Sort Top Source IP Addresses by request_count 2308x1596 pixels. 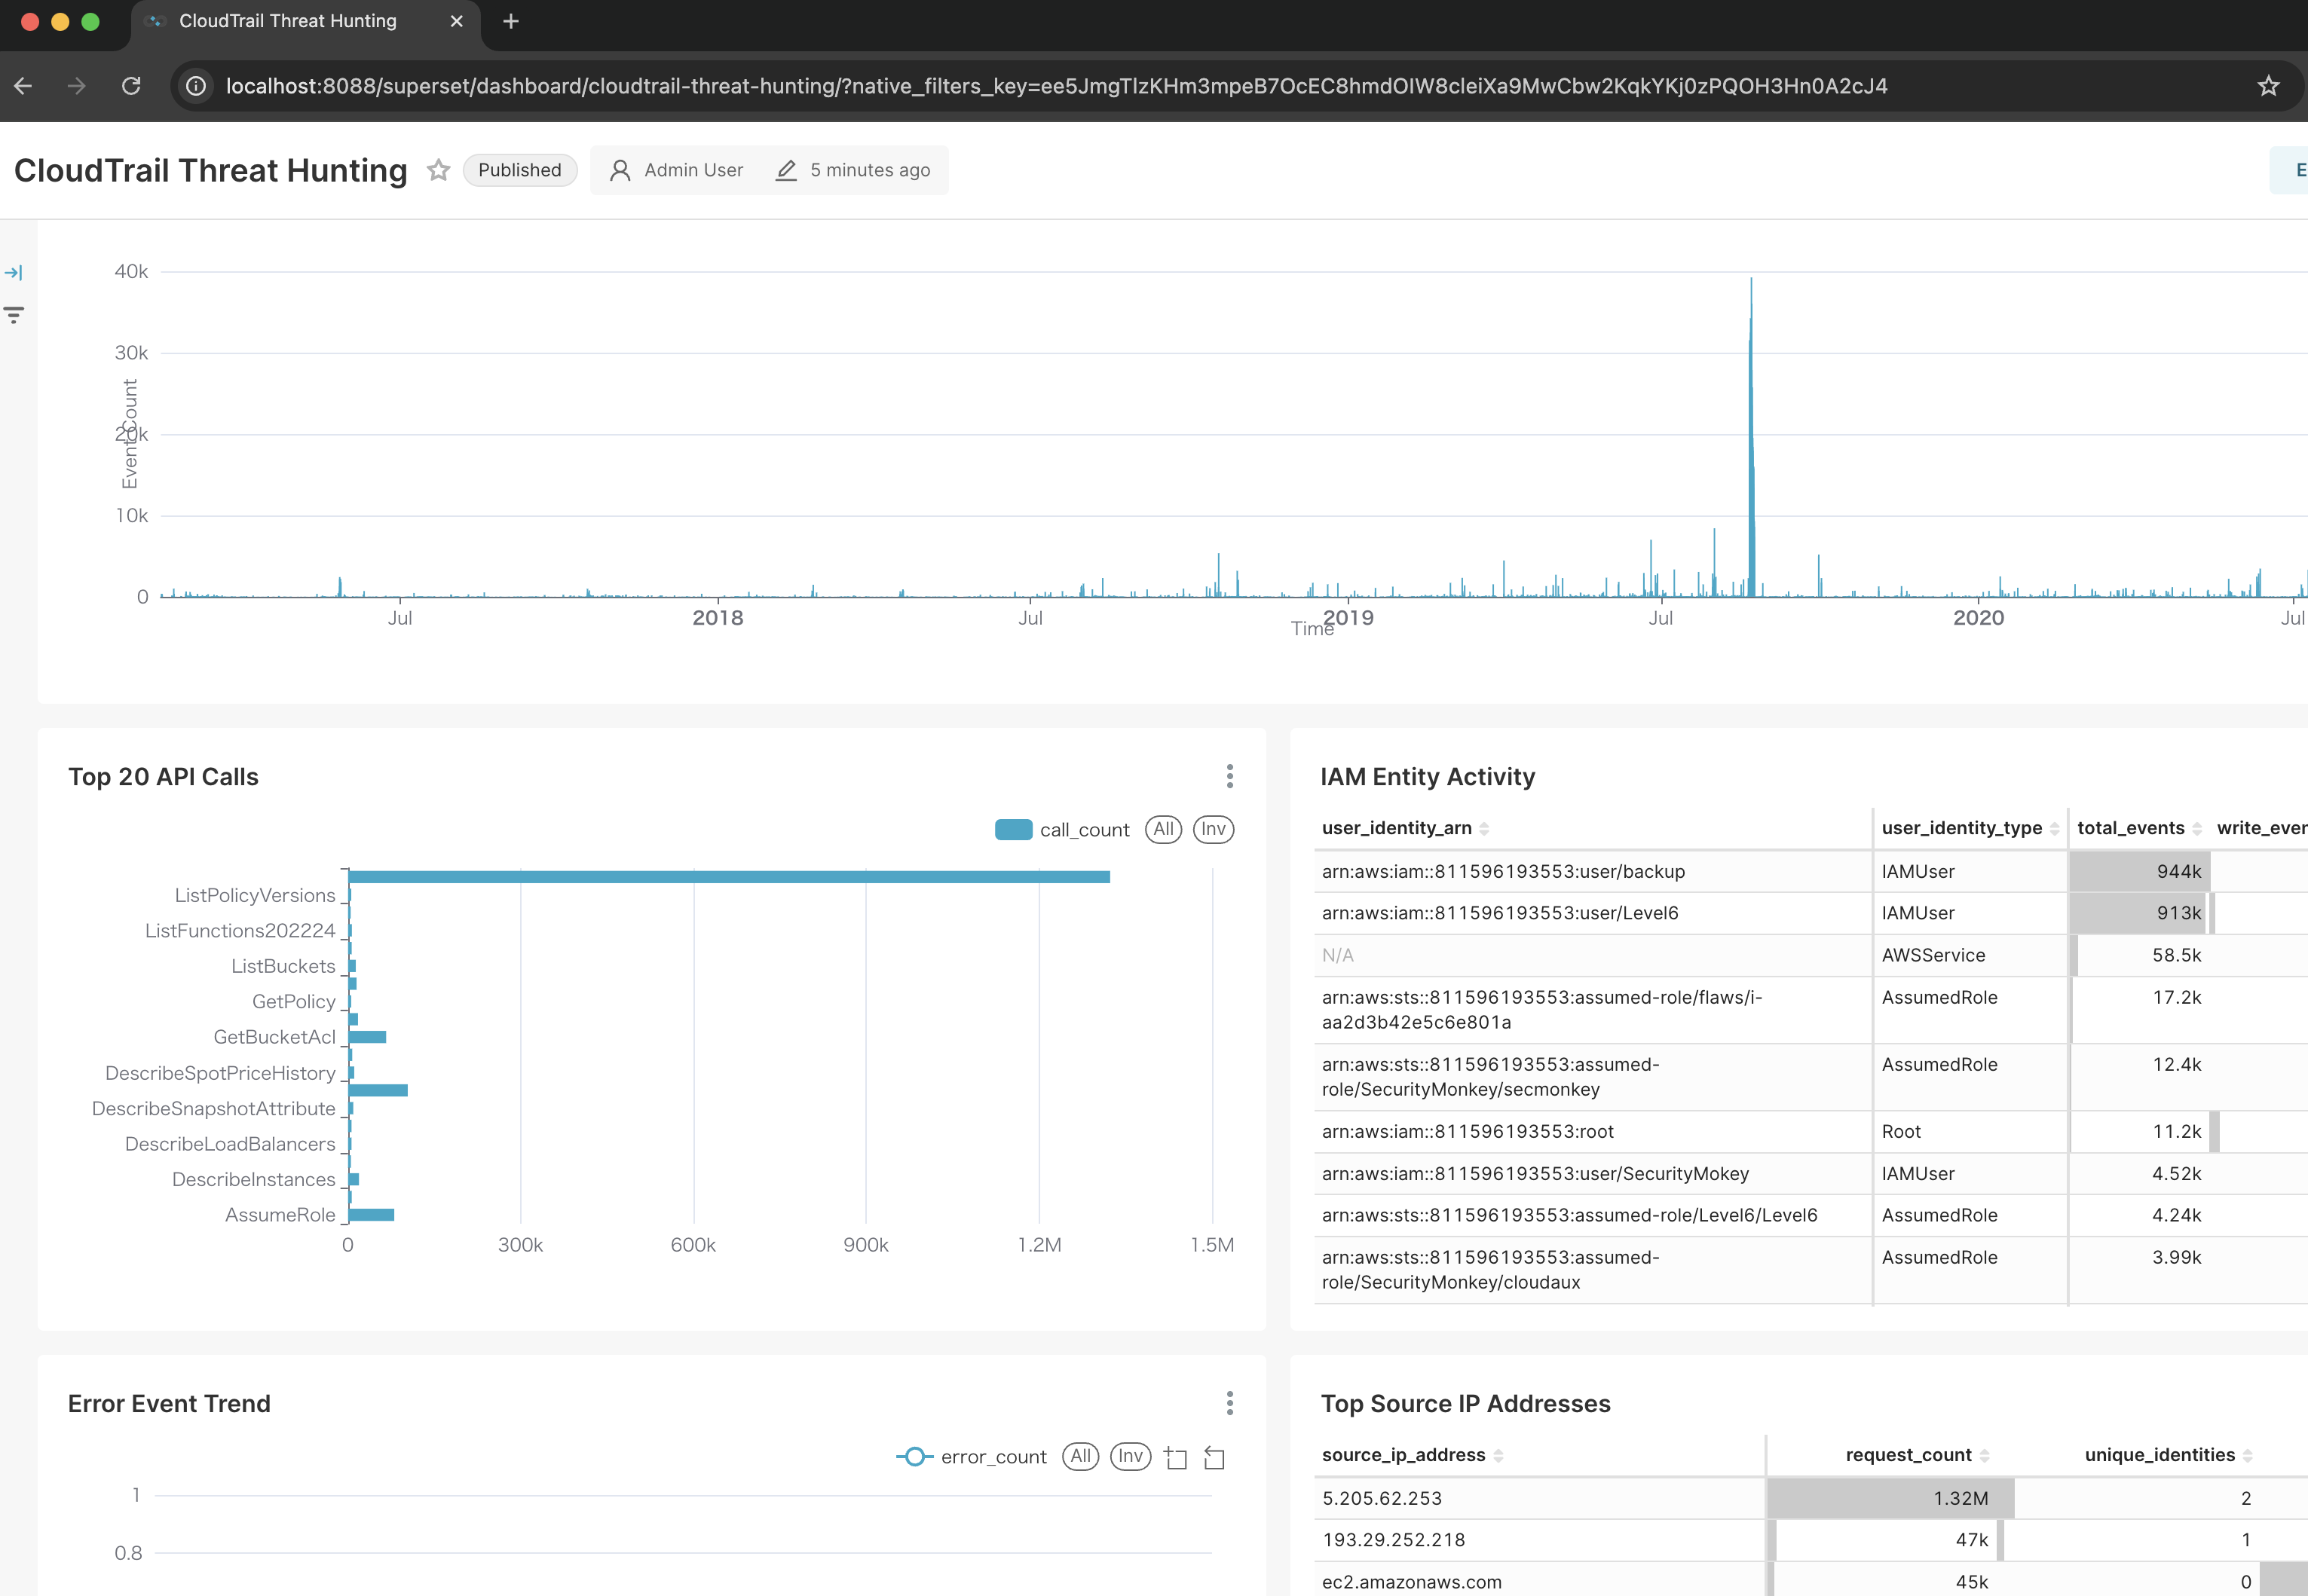tap(1988, 1455)
